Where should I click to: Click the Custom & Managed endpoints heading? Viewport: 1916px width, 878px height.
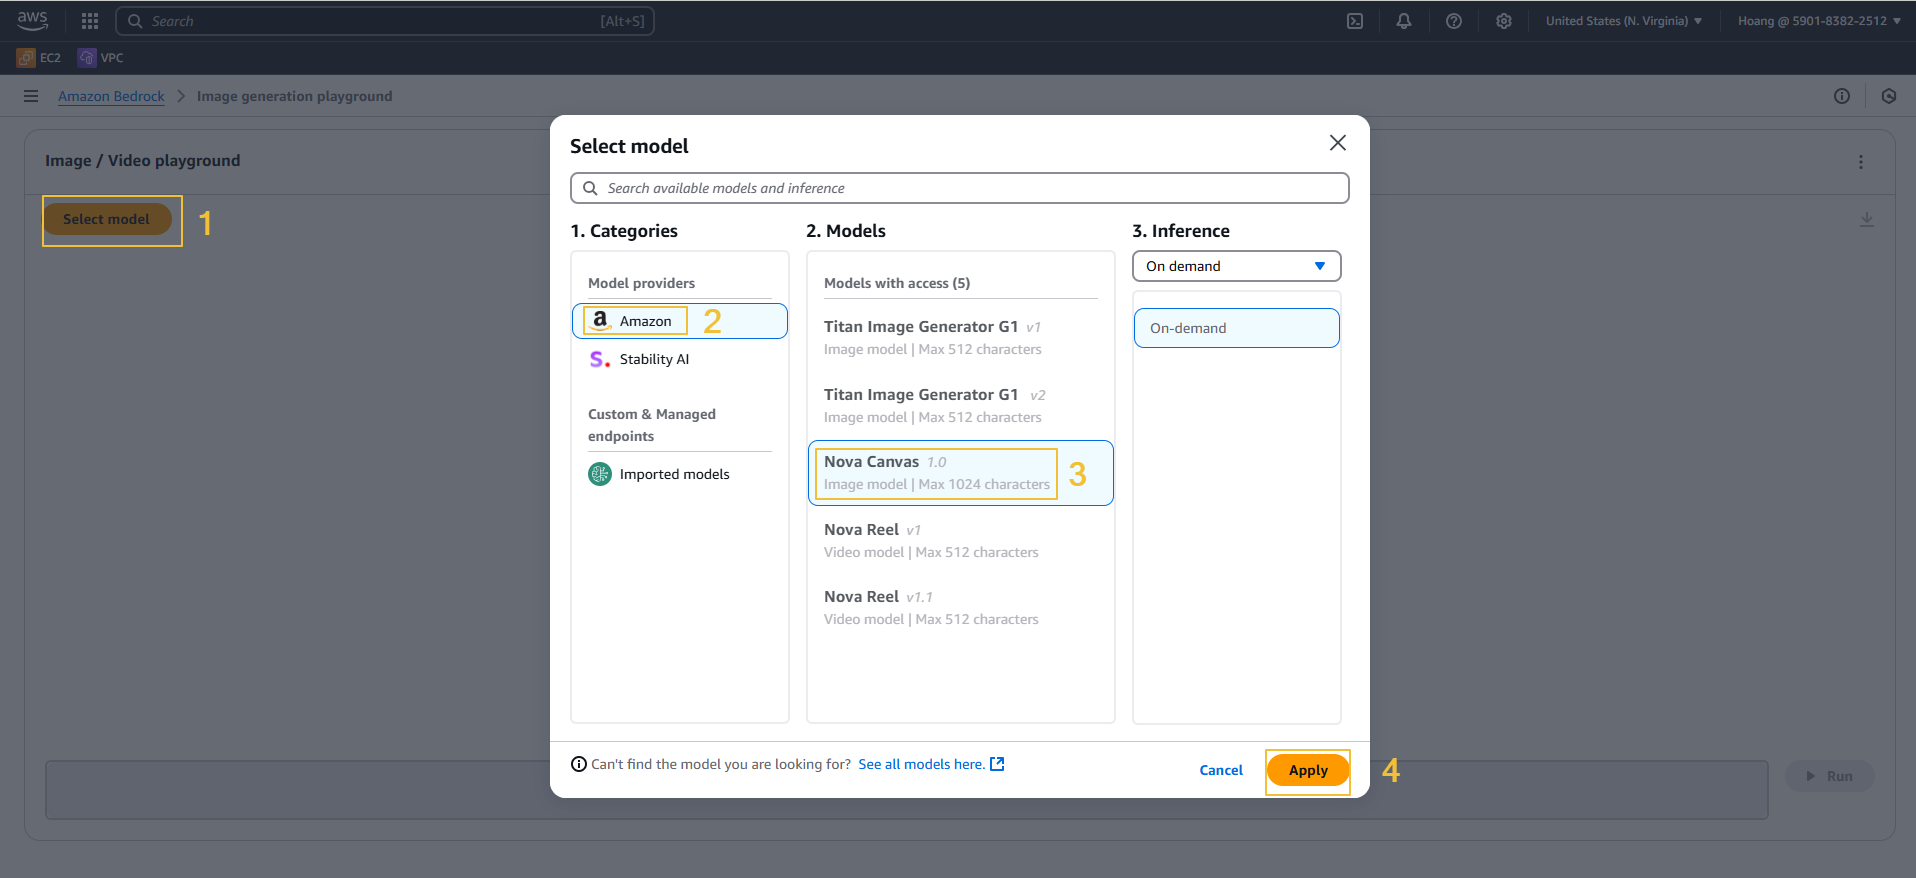tap(652, 425)
